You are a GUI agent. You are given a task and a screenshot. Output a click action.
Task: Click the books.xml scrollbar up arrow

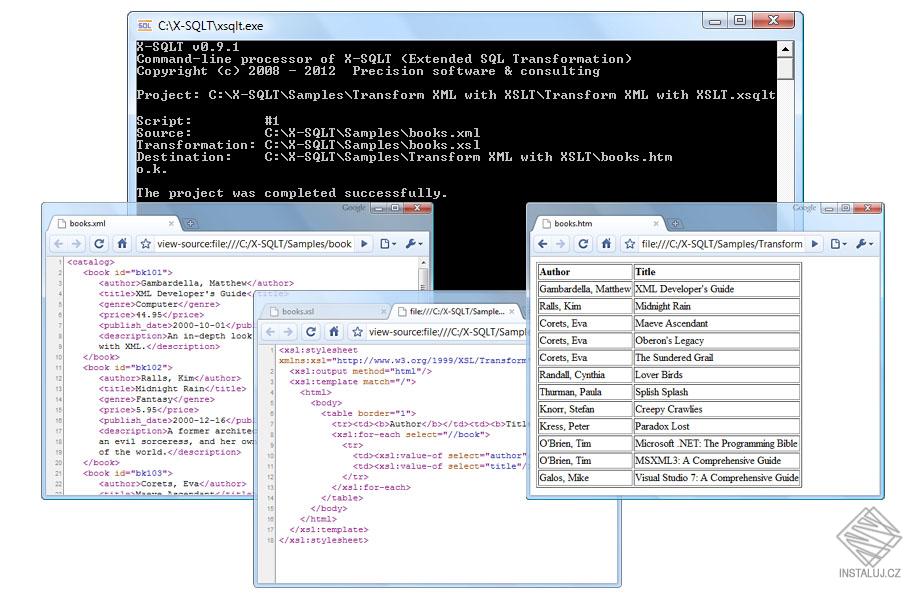tap(424, 263)
